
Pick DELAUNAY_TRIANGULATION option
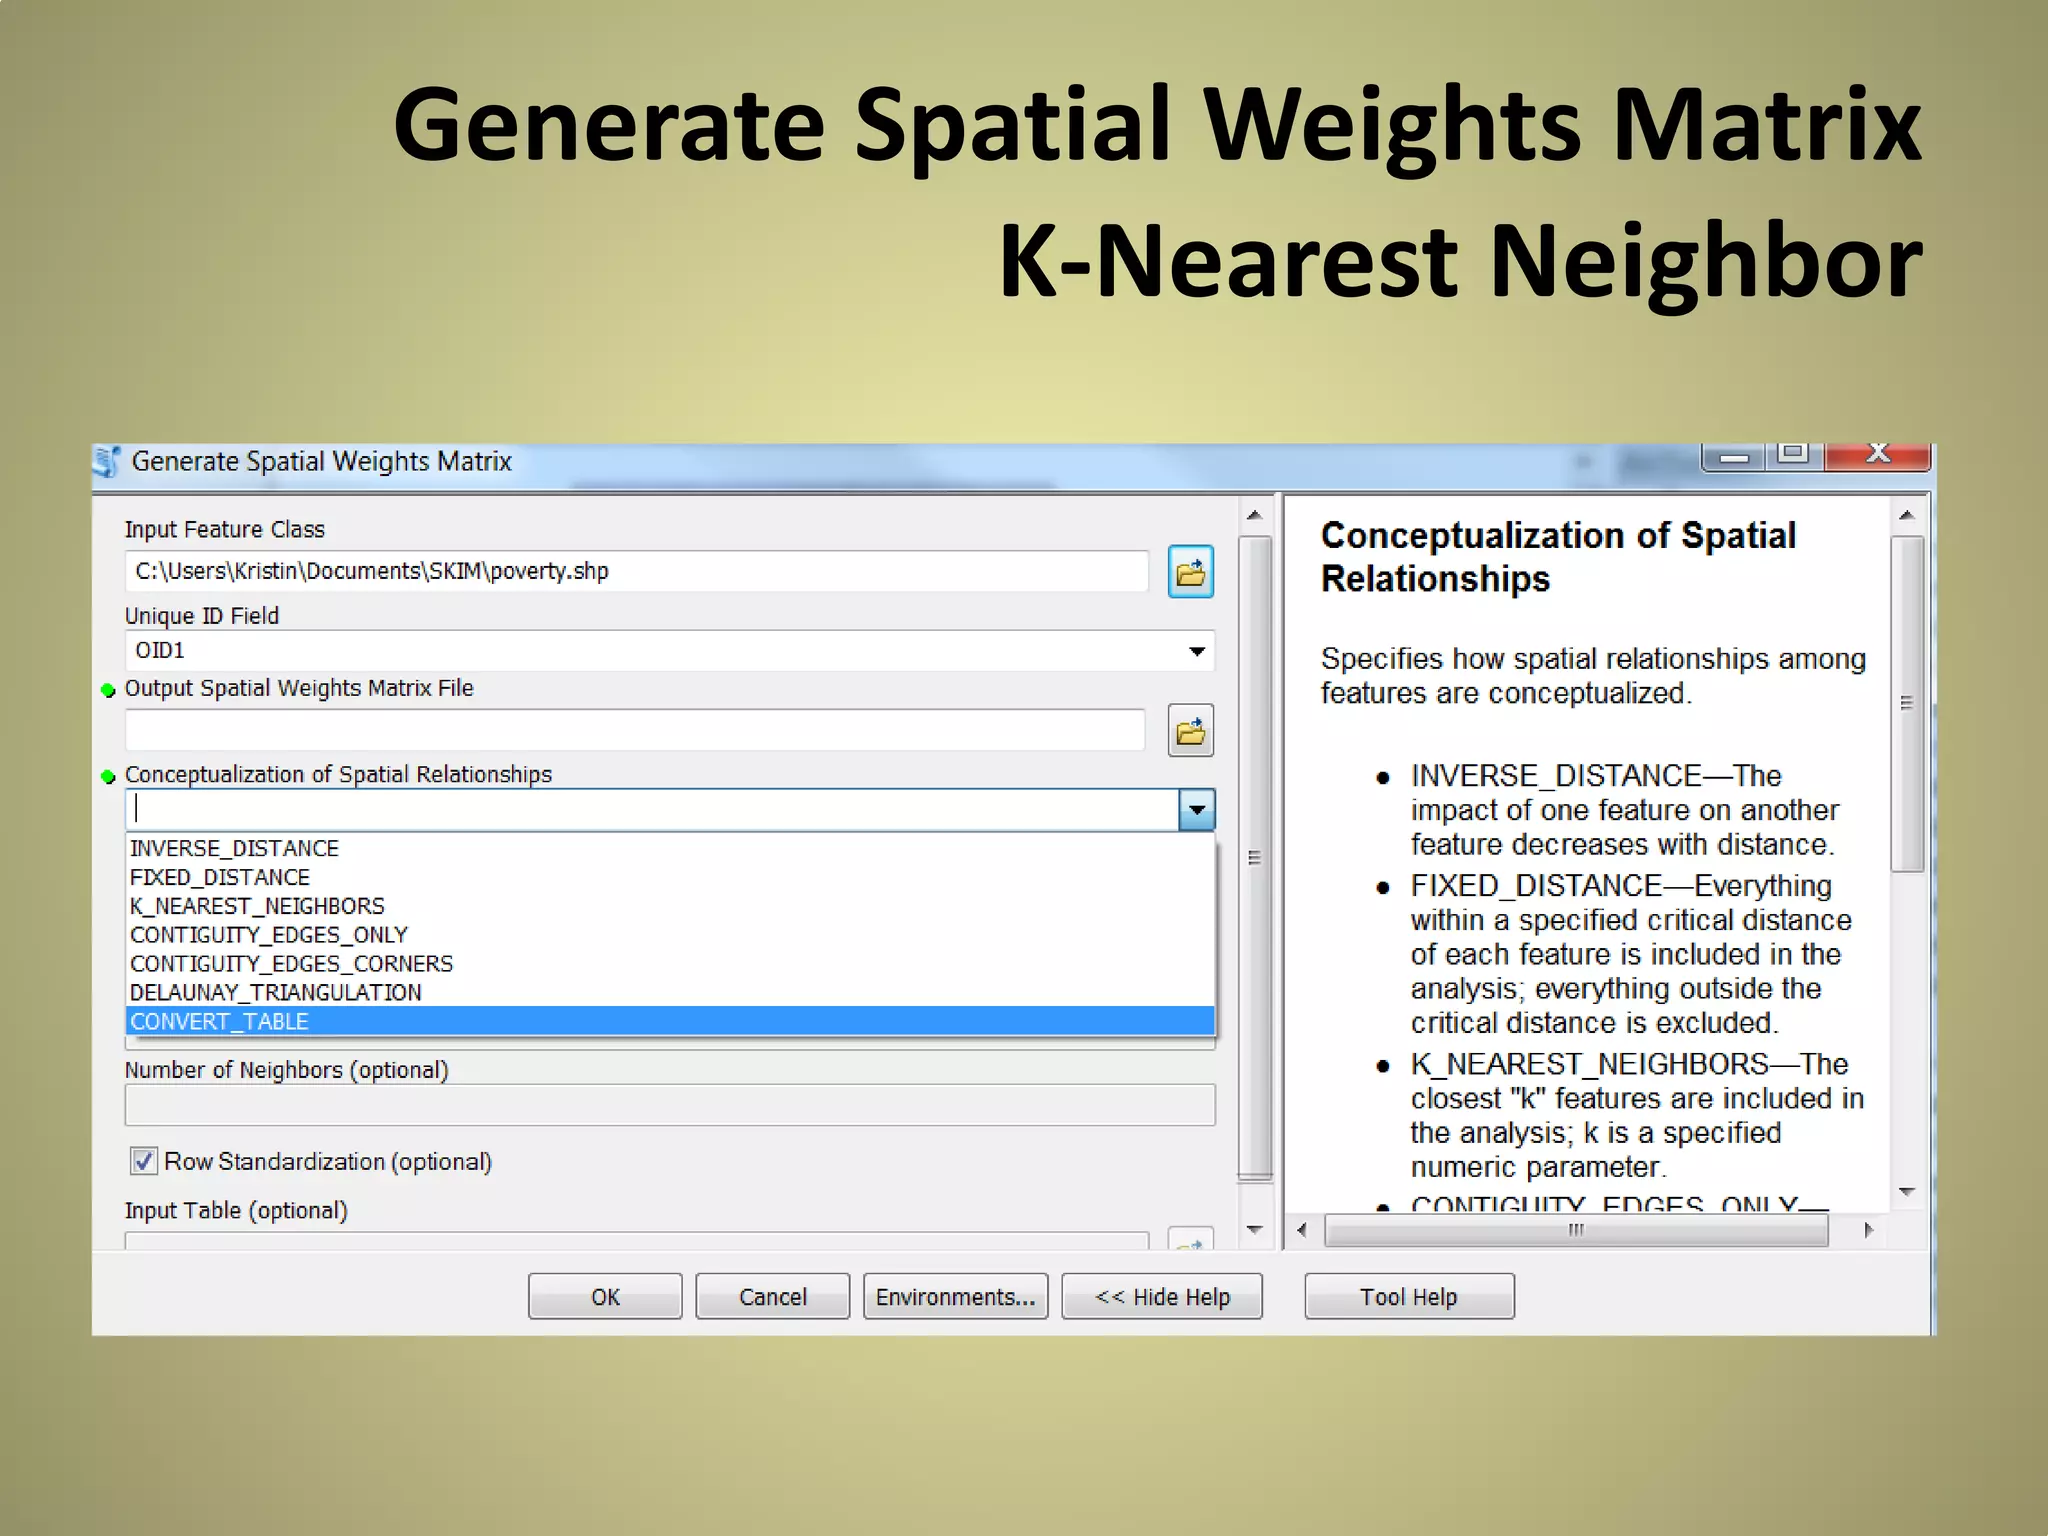[x=670, y=993]
